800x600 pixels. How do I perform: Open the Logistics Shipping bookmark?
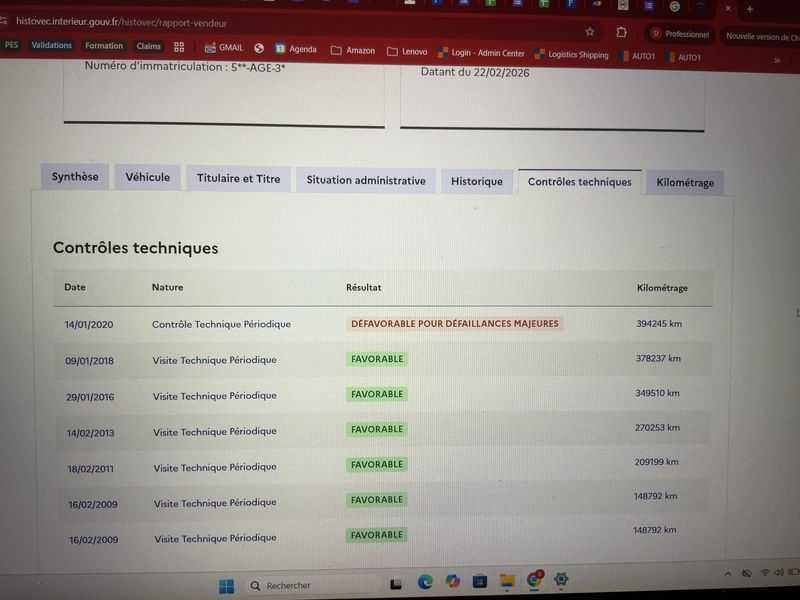point(571,55)
